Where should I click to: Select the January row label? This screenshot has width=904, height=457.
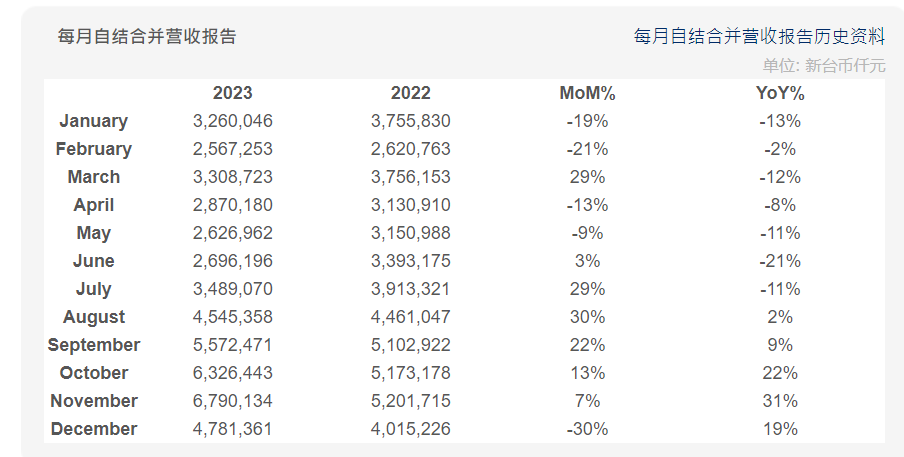(93, 121)
